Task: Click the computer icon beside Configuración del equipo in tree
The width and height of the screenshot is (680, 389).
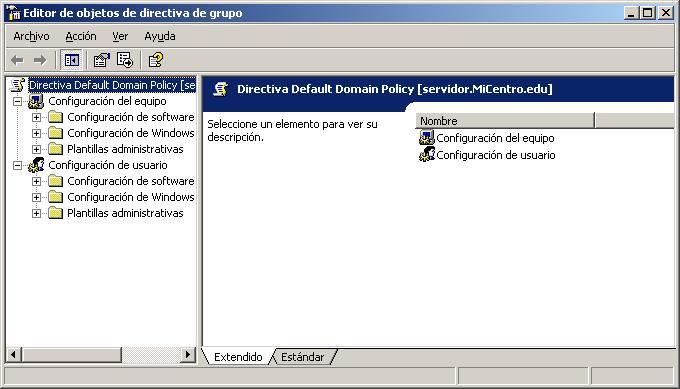Action: click(x=36, y=101)
